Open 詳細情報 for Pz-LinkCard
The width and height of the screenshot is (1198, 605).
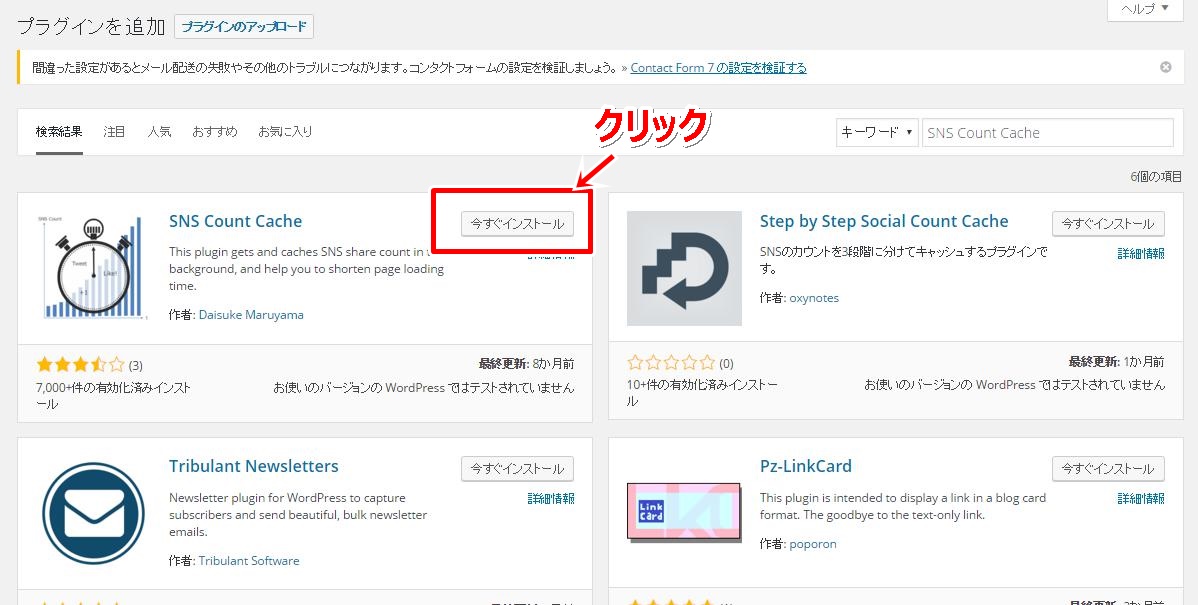1141,498
